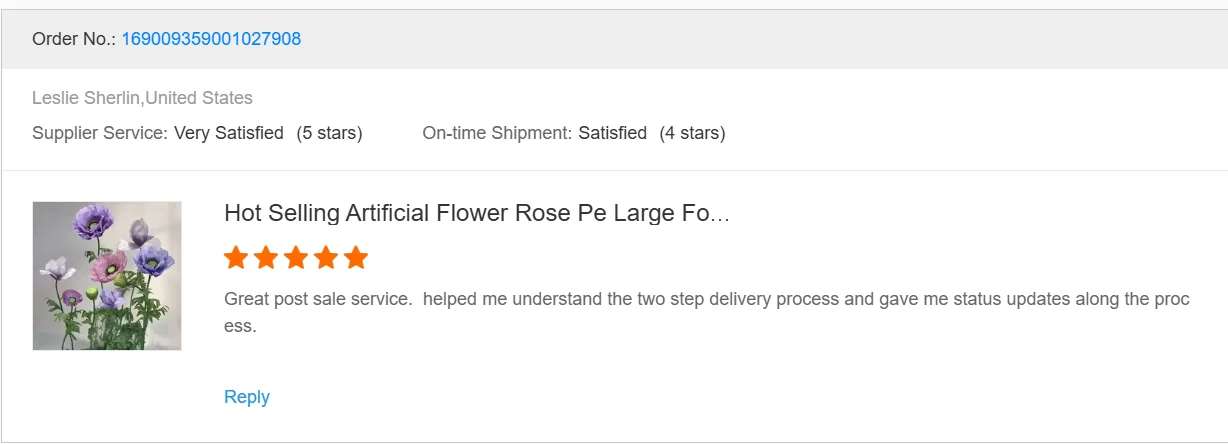Viewport: 1228px width, 444px height.
Task: Click the first orange rating star
Action: coord(236,258)
